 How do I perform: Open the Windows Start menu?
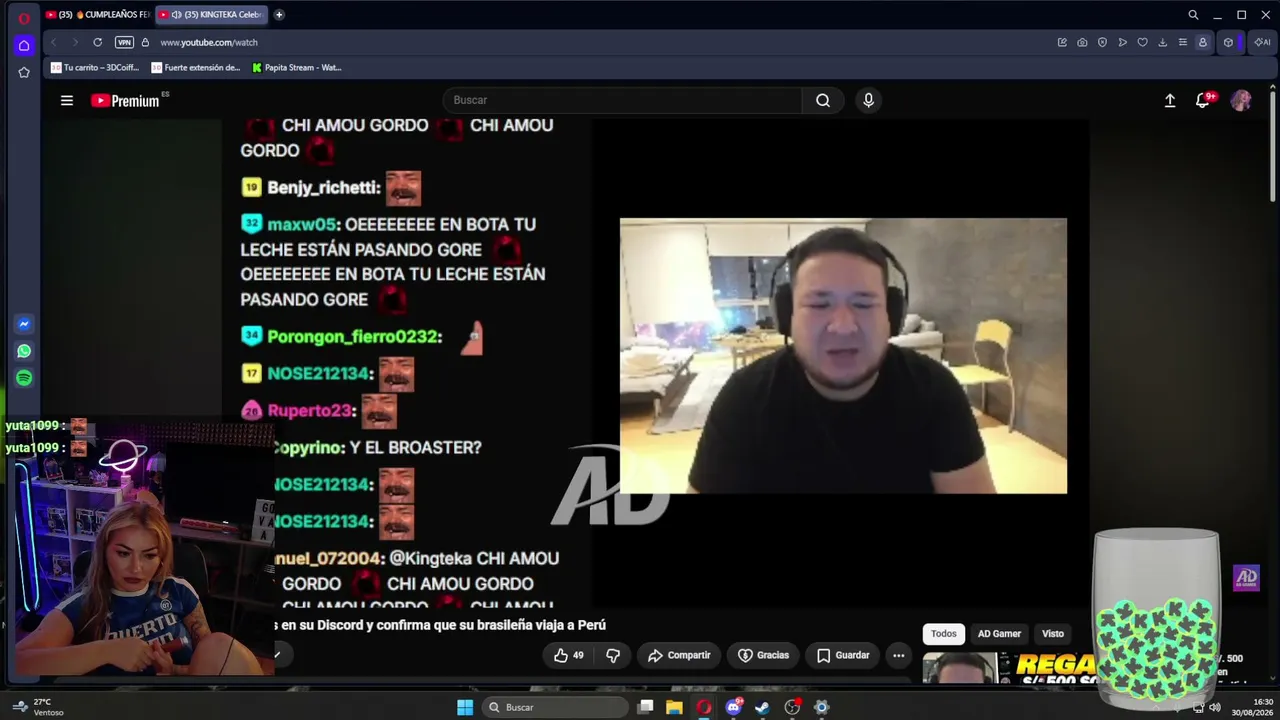point(465,707)
